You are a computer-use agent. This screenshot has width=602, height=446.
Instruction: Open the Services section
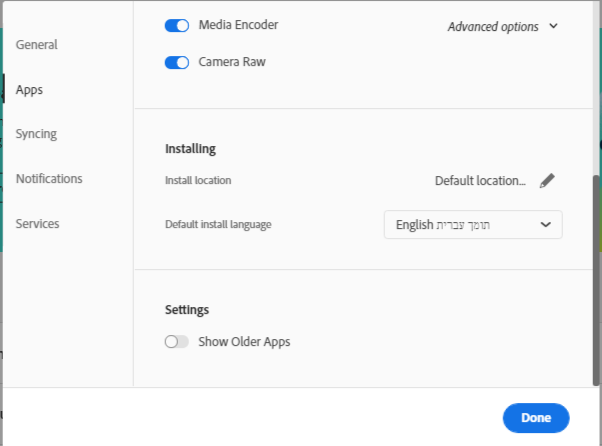(x=37, y=224)
